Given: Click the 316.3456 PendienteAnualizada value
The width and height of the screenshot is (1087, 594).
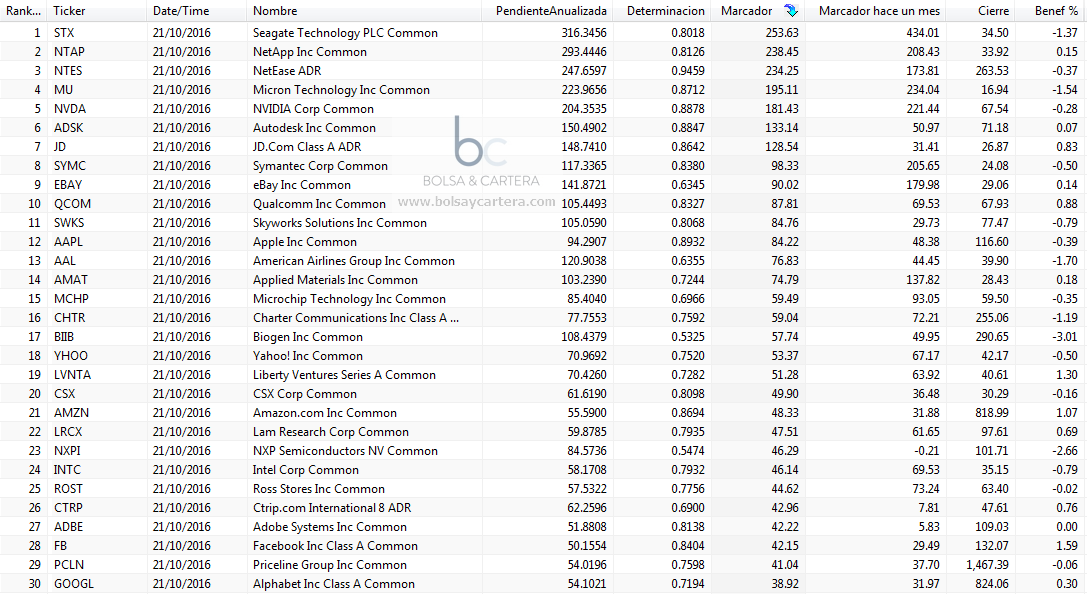Looking at the screenshot, I should [x=584, y=33].
